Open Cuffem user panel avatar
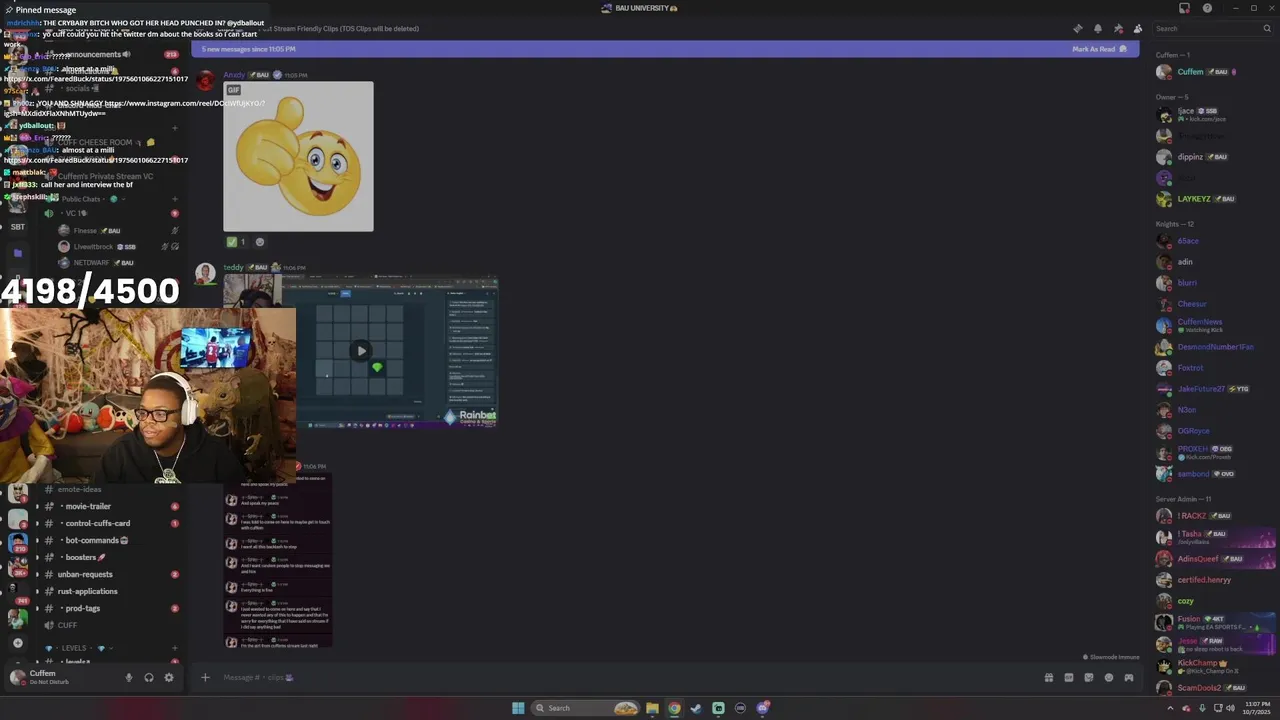The height and width of the screenshot is (720, 1280). [17, 677]
